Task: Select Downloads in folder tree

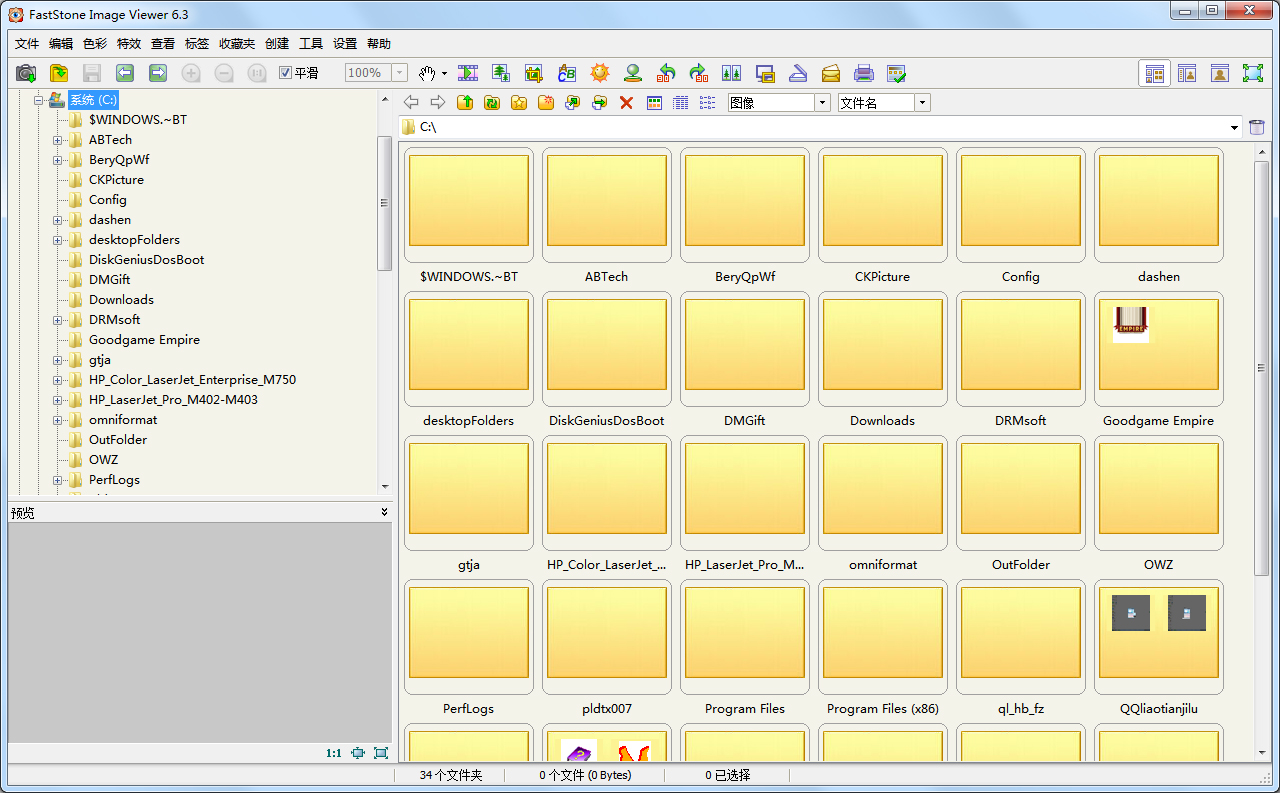Action: pos(121,300)
